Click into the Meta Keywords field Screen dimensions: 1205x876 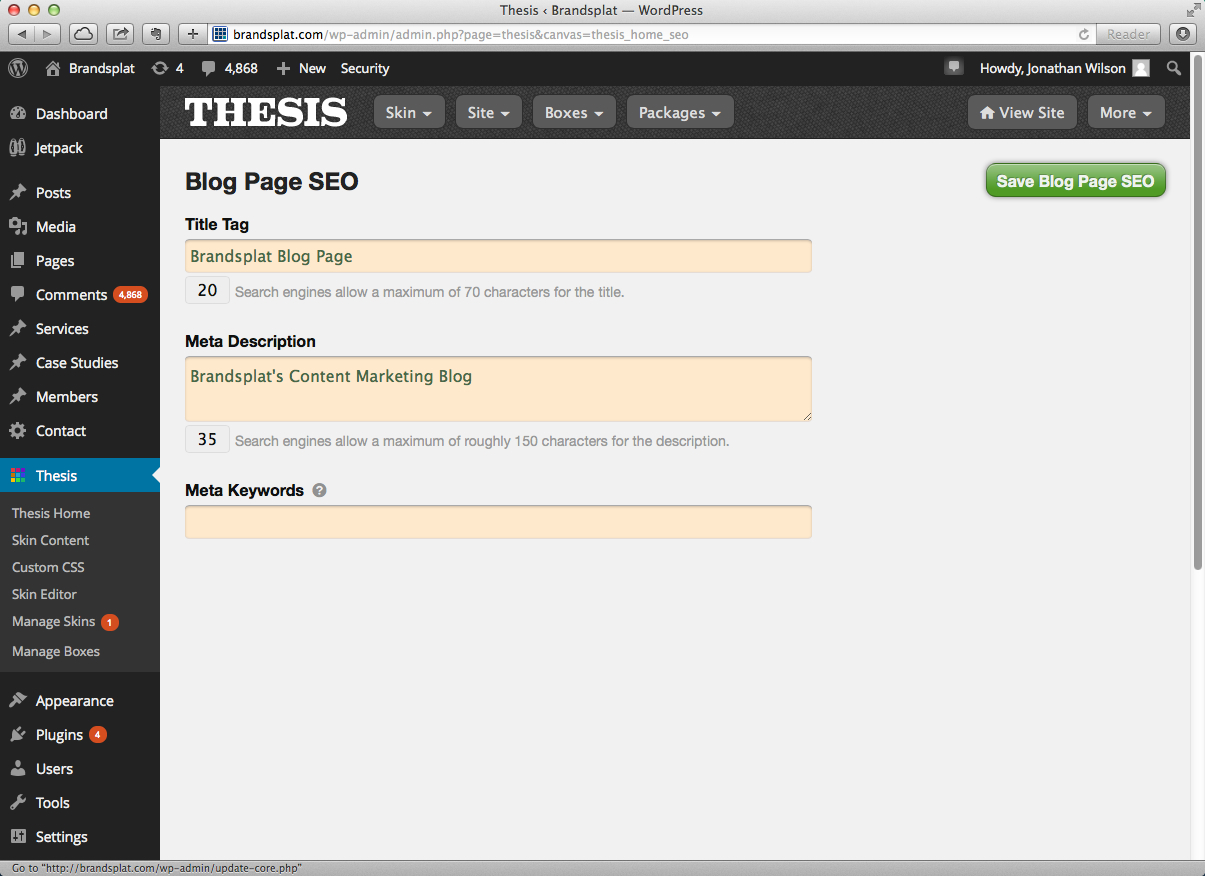498,522
